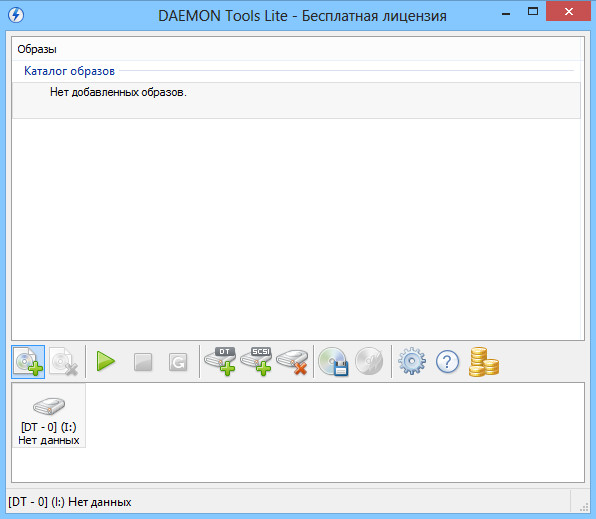Select the [DT - 0] (I:) virtual drive
Image resolution: width=596 pixels, height=519 pixels.
click(x=49, y=415)
